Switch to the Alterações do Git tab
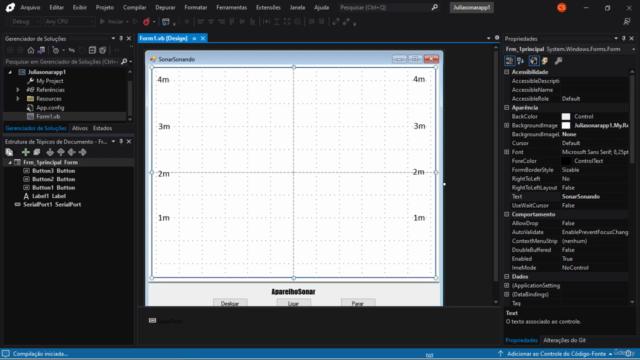The width and height of the screenshot is (640, 360). (564, 340)
